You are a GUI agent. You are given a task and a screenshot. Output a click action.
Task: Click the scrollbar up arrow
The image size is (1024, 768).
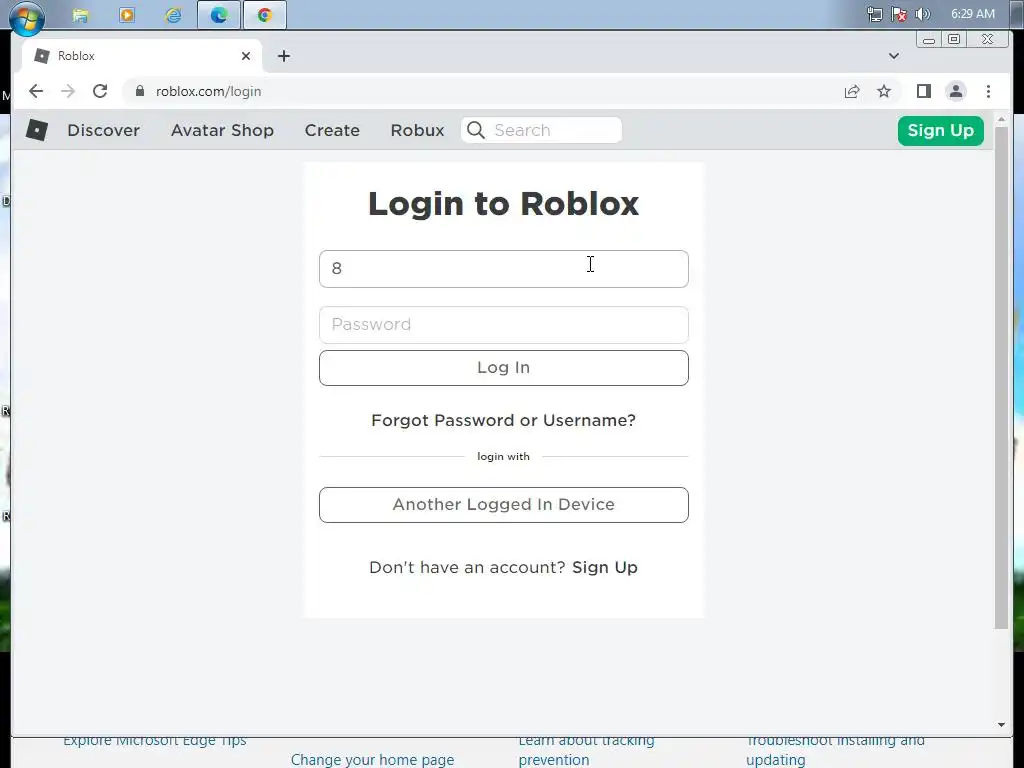click(1001, 120)
